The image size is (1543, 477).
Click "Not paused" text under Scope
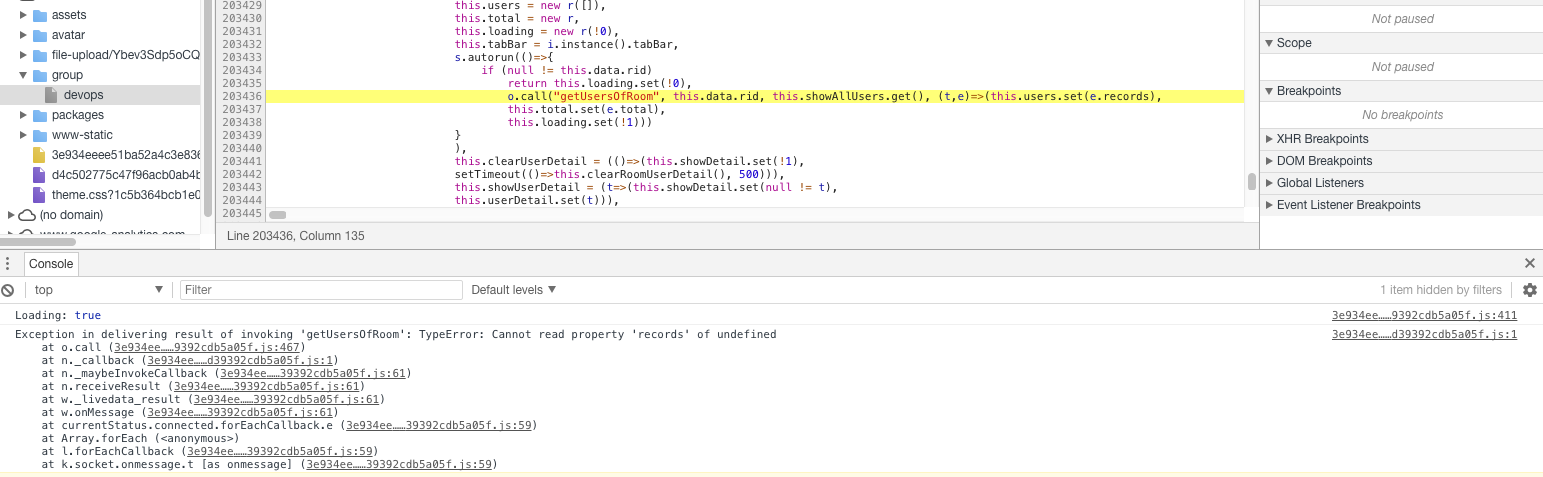(x=1402, y=67)
